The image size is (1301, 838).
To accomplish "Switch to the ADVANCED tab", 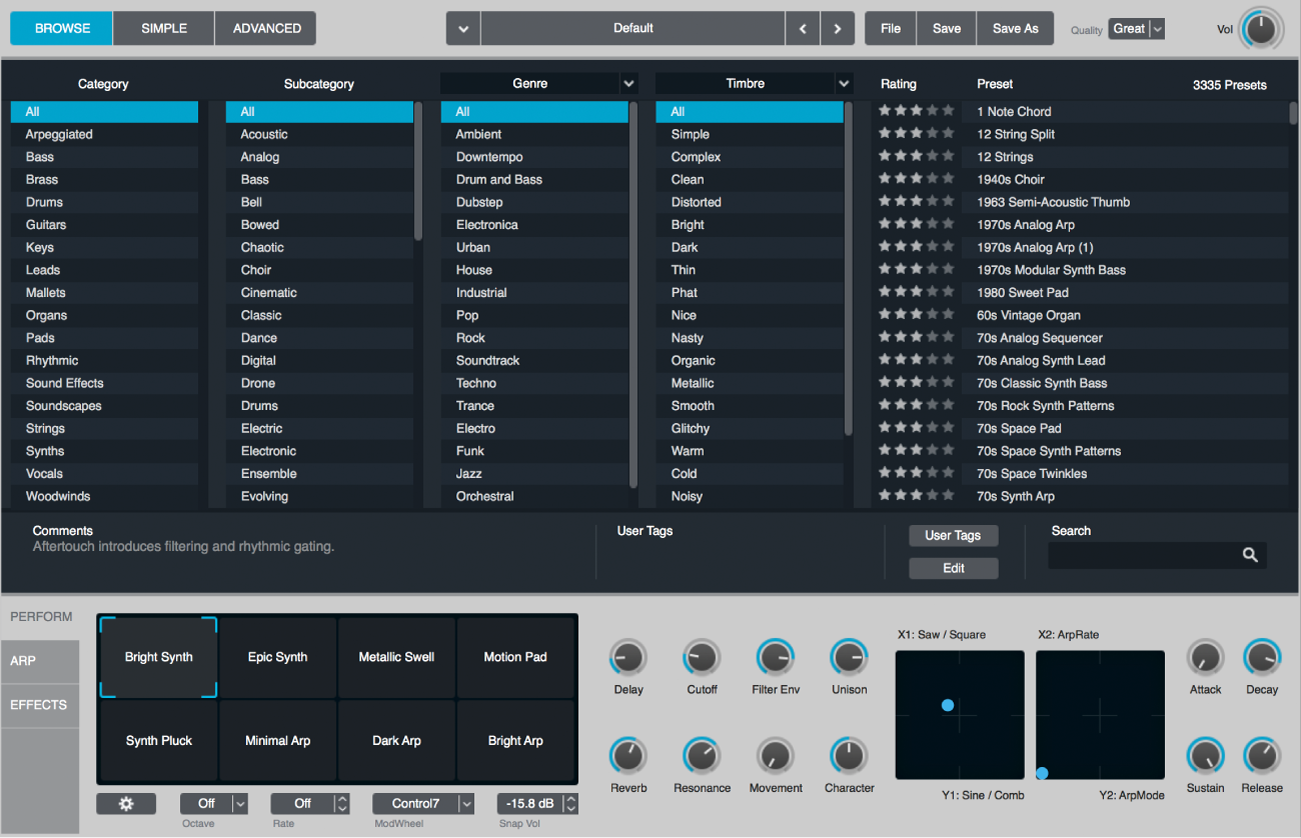I will (266, 29).
